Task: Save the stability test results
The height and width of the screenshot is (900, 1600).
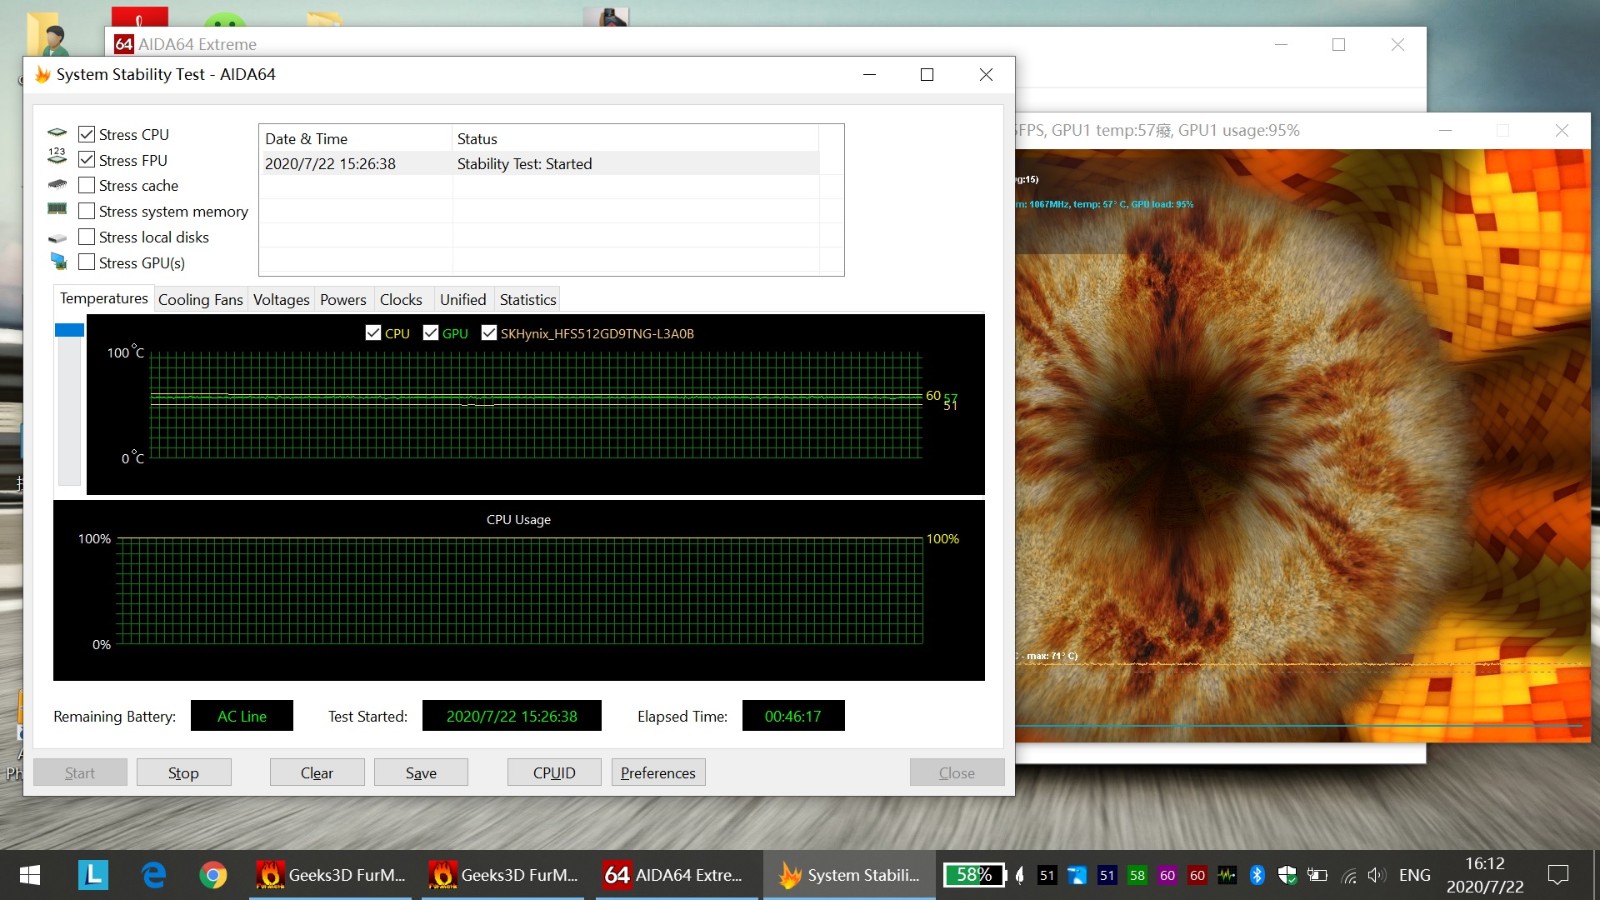Action: pyautogui.click(x=421, y=773)
